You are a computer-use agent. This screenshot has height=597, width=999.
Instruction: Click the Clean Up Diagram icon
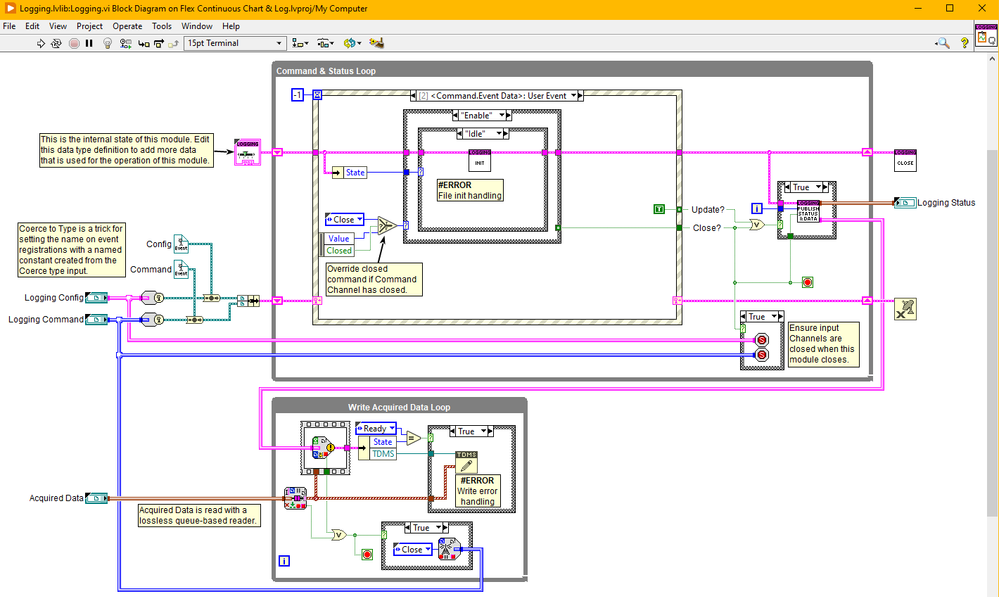tap(377, 43)
